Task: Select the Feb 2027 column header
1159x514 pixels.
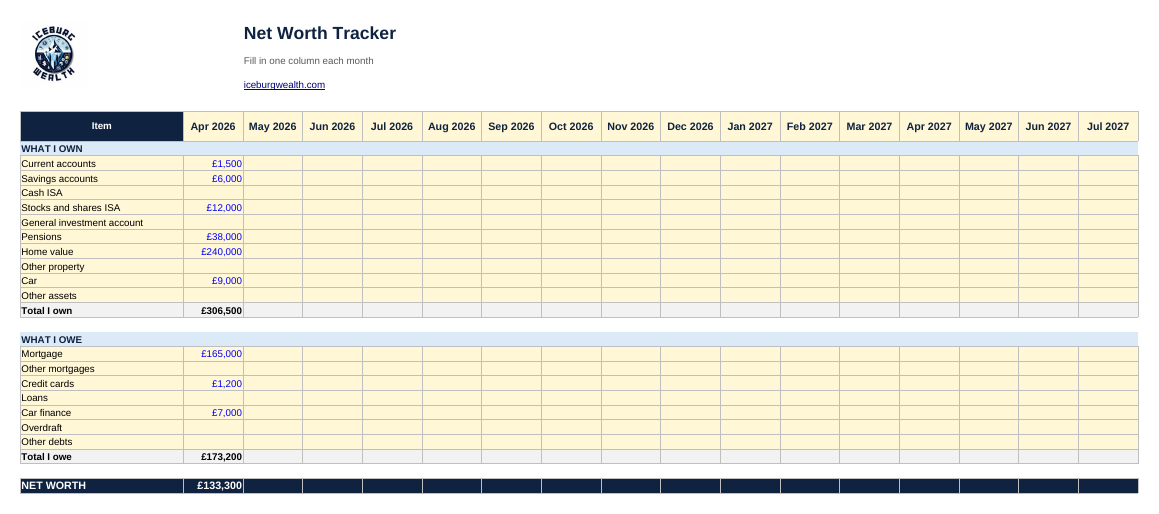Action: (x=809, y=126)
